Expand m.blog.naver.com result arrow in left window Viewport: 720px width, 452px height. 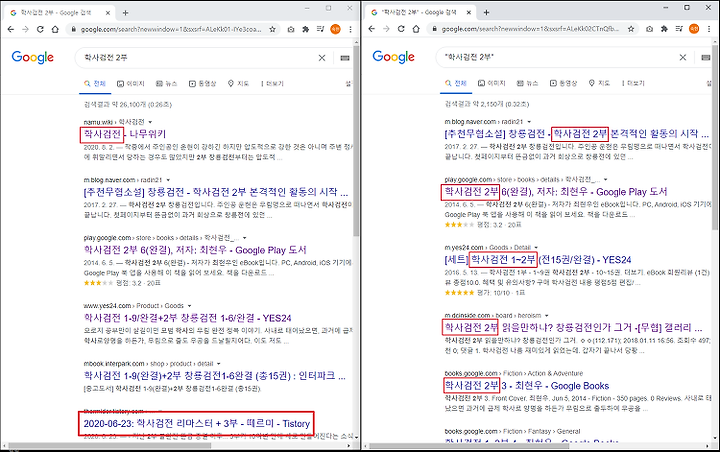168,180
